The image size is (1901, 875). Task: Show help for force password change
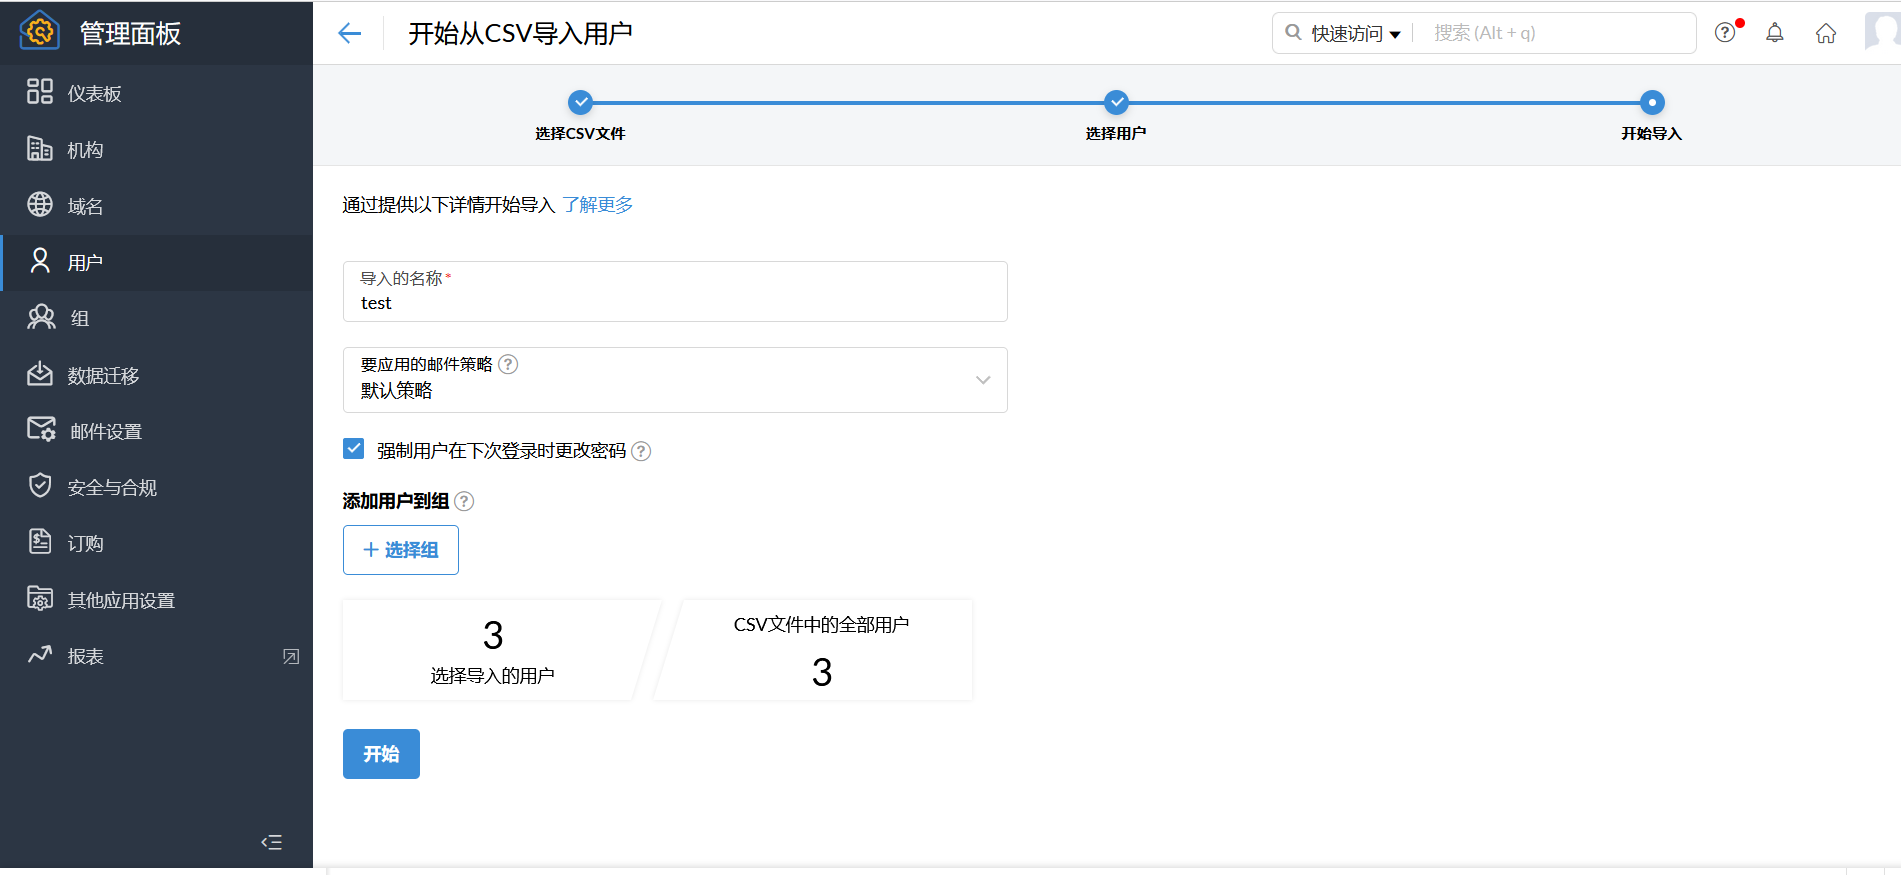pyautogui.click(x=641, y=451)
